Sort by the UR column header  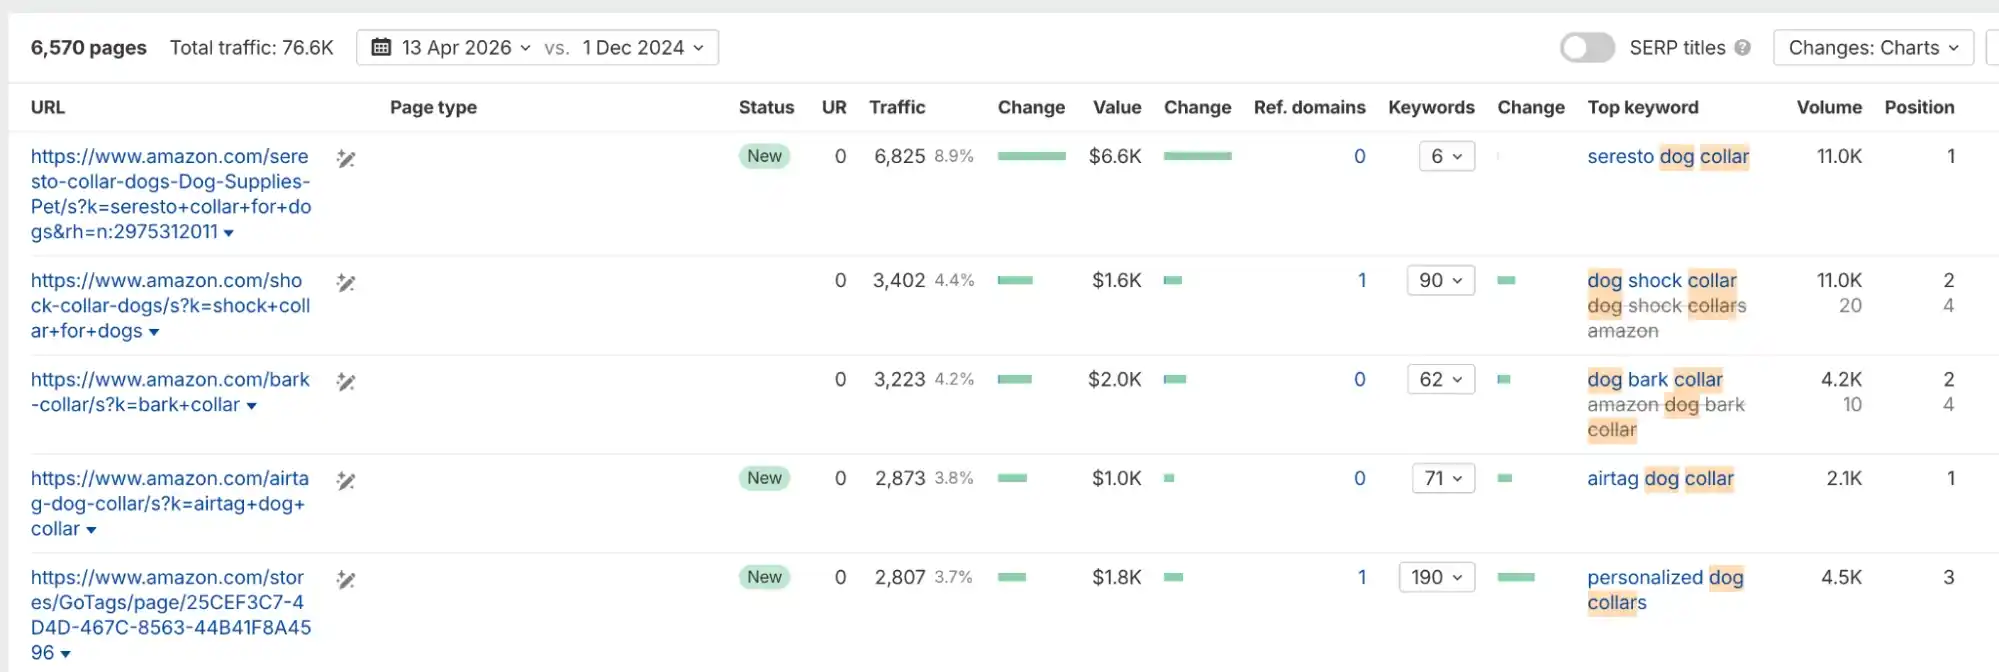[834, 107]
